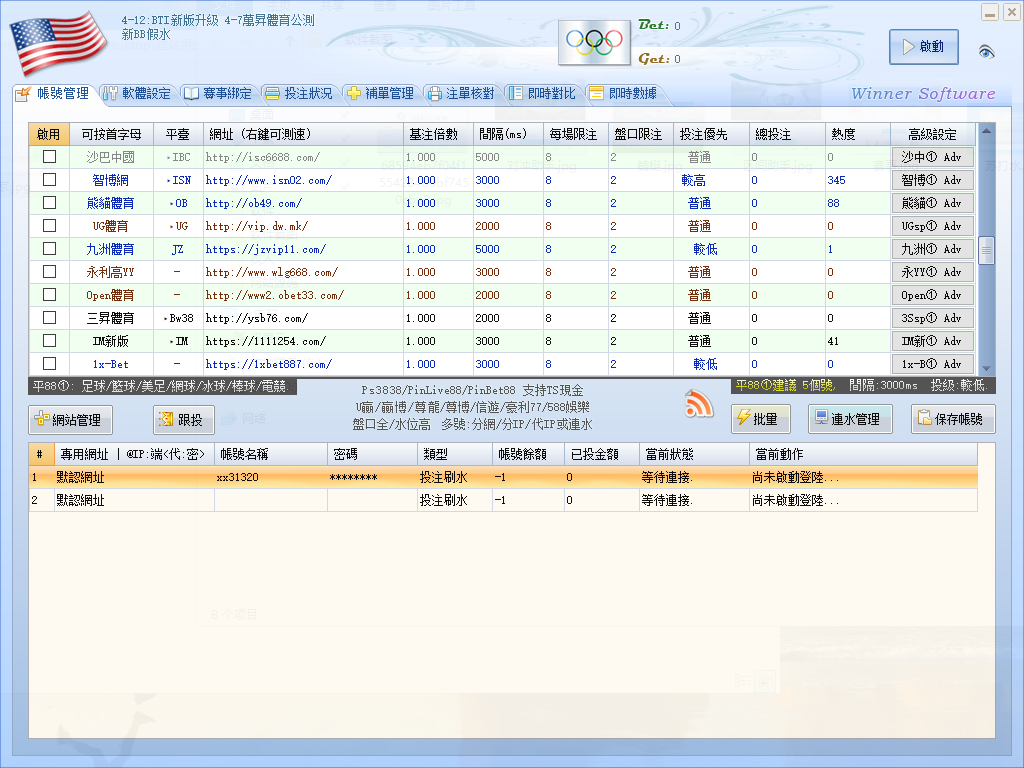Click the orange RSS feed icon
The height and width of the screenshot is (768, 1024).
click(x=699, y=403)
